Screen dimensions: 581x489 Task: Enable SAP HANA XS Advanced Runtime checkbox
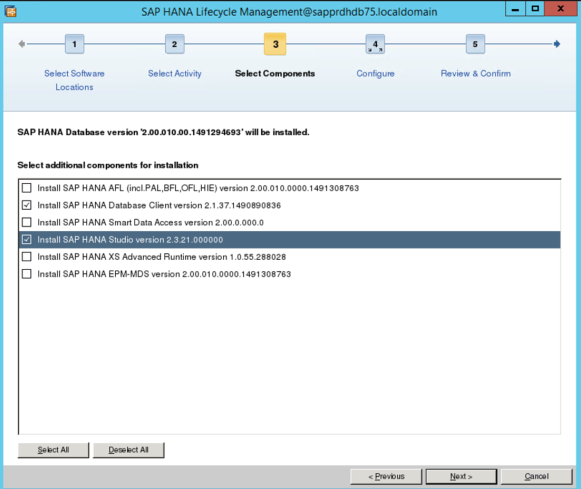27,256
